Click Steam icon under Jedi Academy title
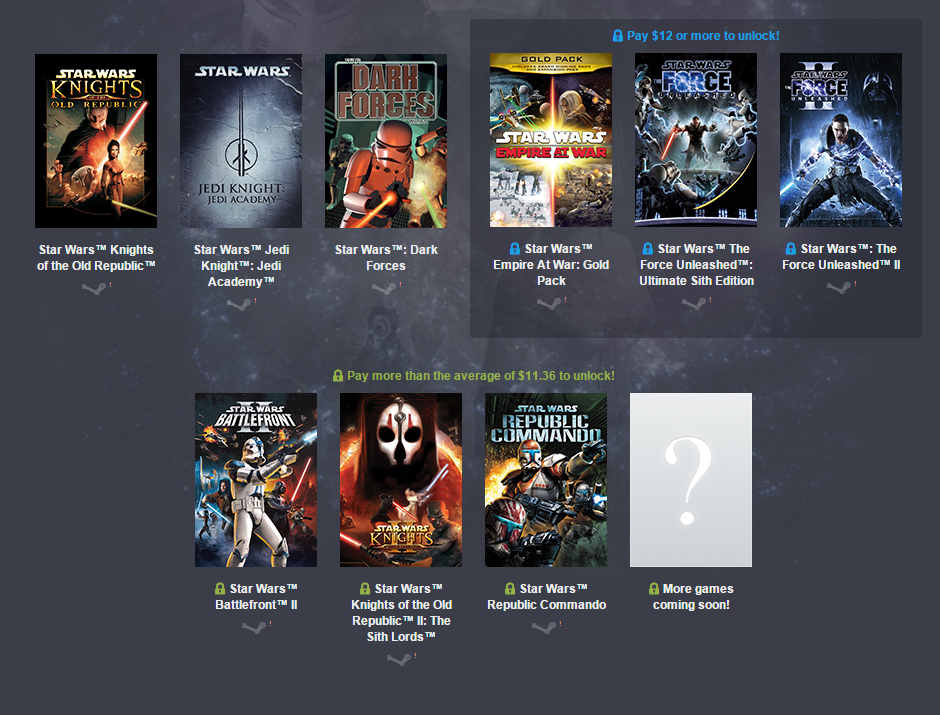Screen dimensions: 940x715 tap(239, 305)
